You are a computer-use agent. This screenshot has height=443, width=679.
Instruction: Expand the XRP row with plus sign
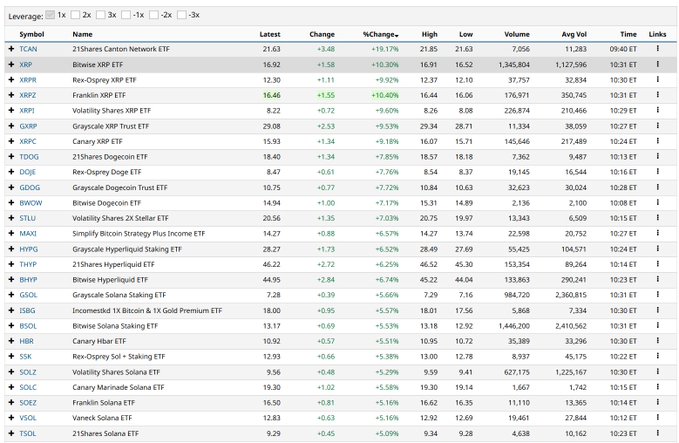click(11, 65)
